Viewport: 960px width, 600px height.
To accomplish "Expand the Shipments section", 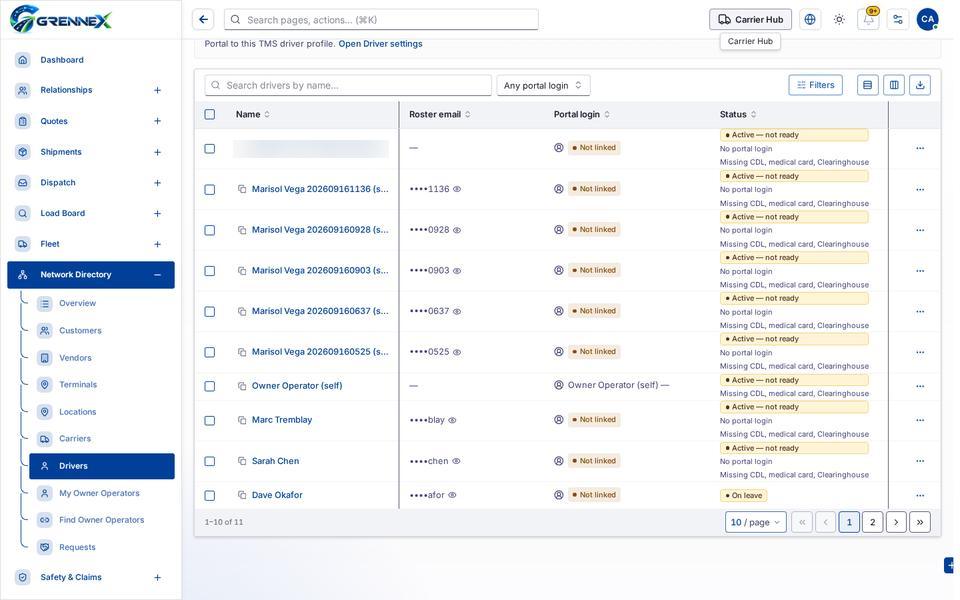I will tap(157, 152).
